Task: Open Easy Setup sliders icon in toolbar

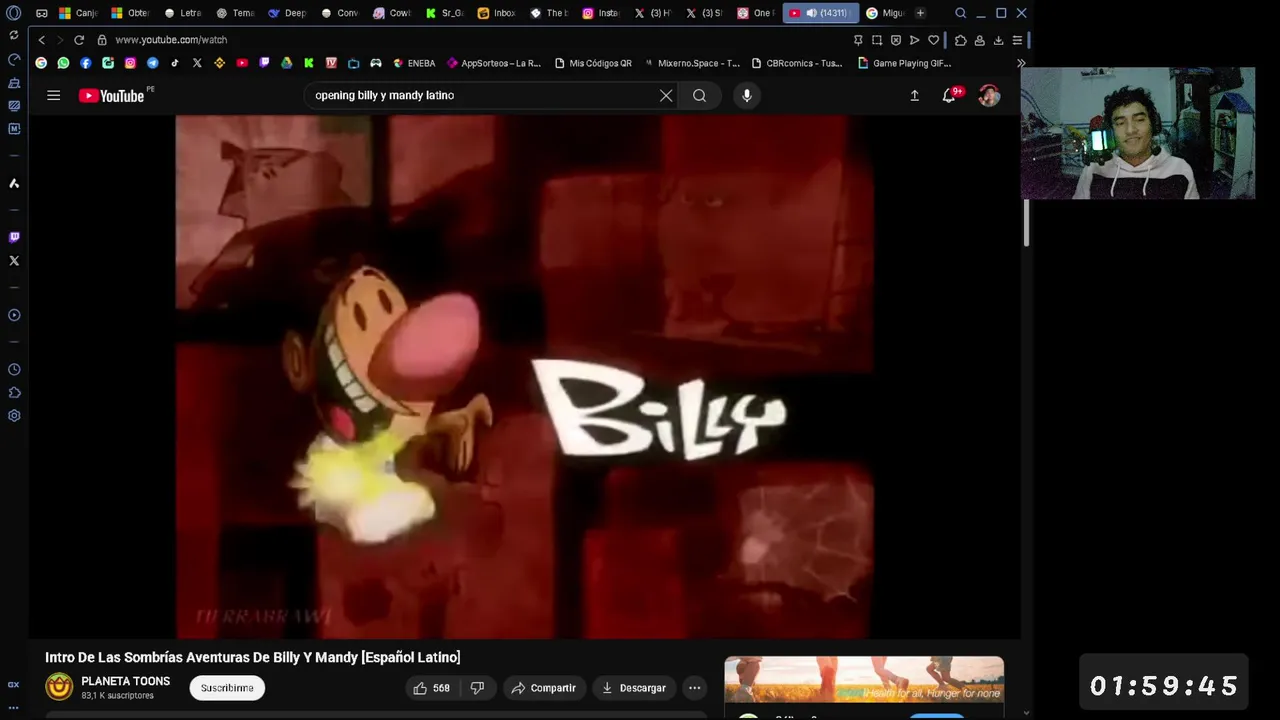Action: click(x=1017, y=40)
